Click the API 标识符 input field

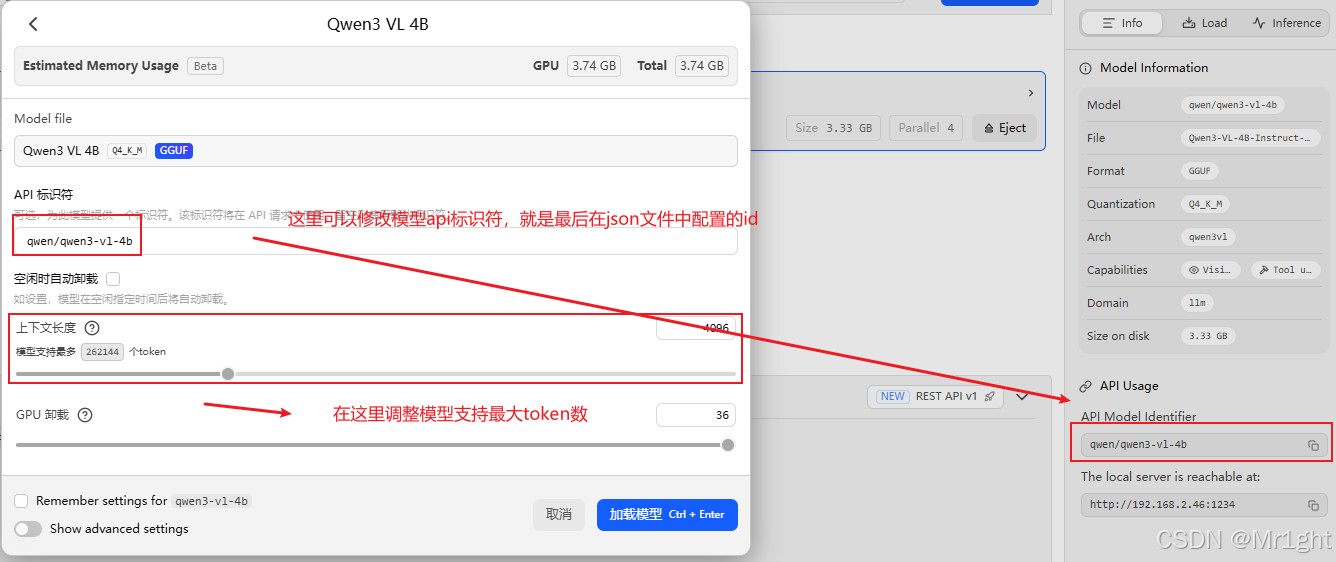376,241
